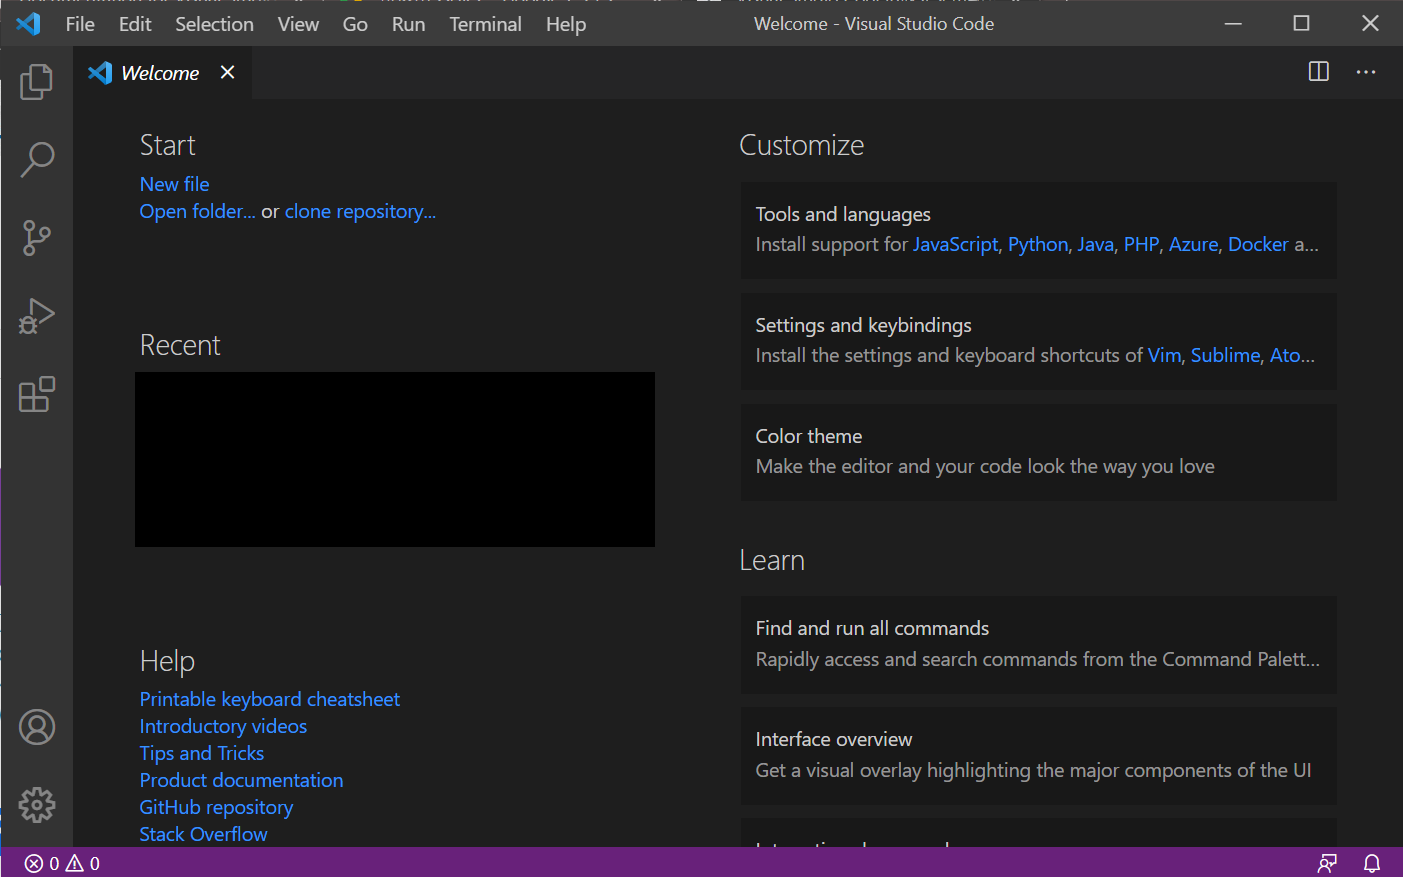Open the Selection menu
1403x877 pixels.
(x=214, y=24)
